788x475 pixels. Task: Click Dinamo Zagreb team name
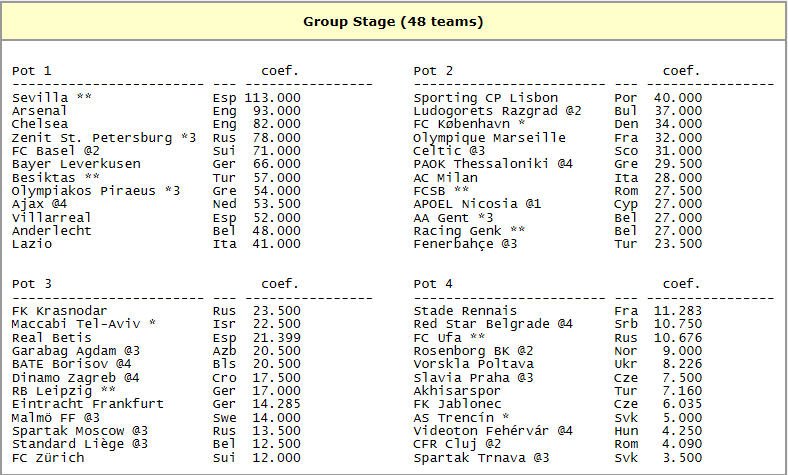click(64, 377)
